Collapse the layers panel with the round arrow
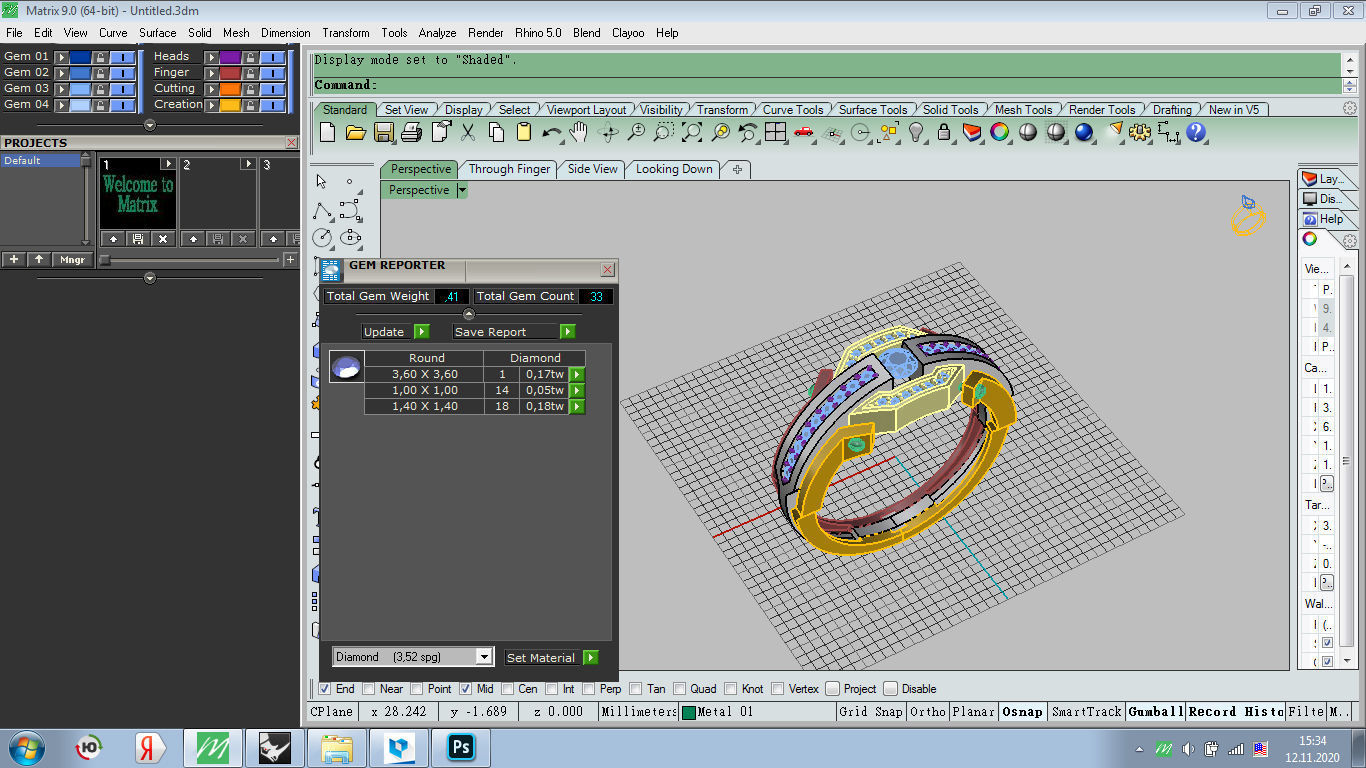 coord(150,125)
